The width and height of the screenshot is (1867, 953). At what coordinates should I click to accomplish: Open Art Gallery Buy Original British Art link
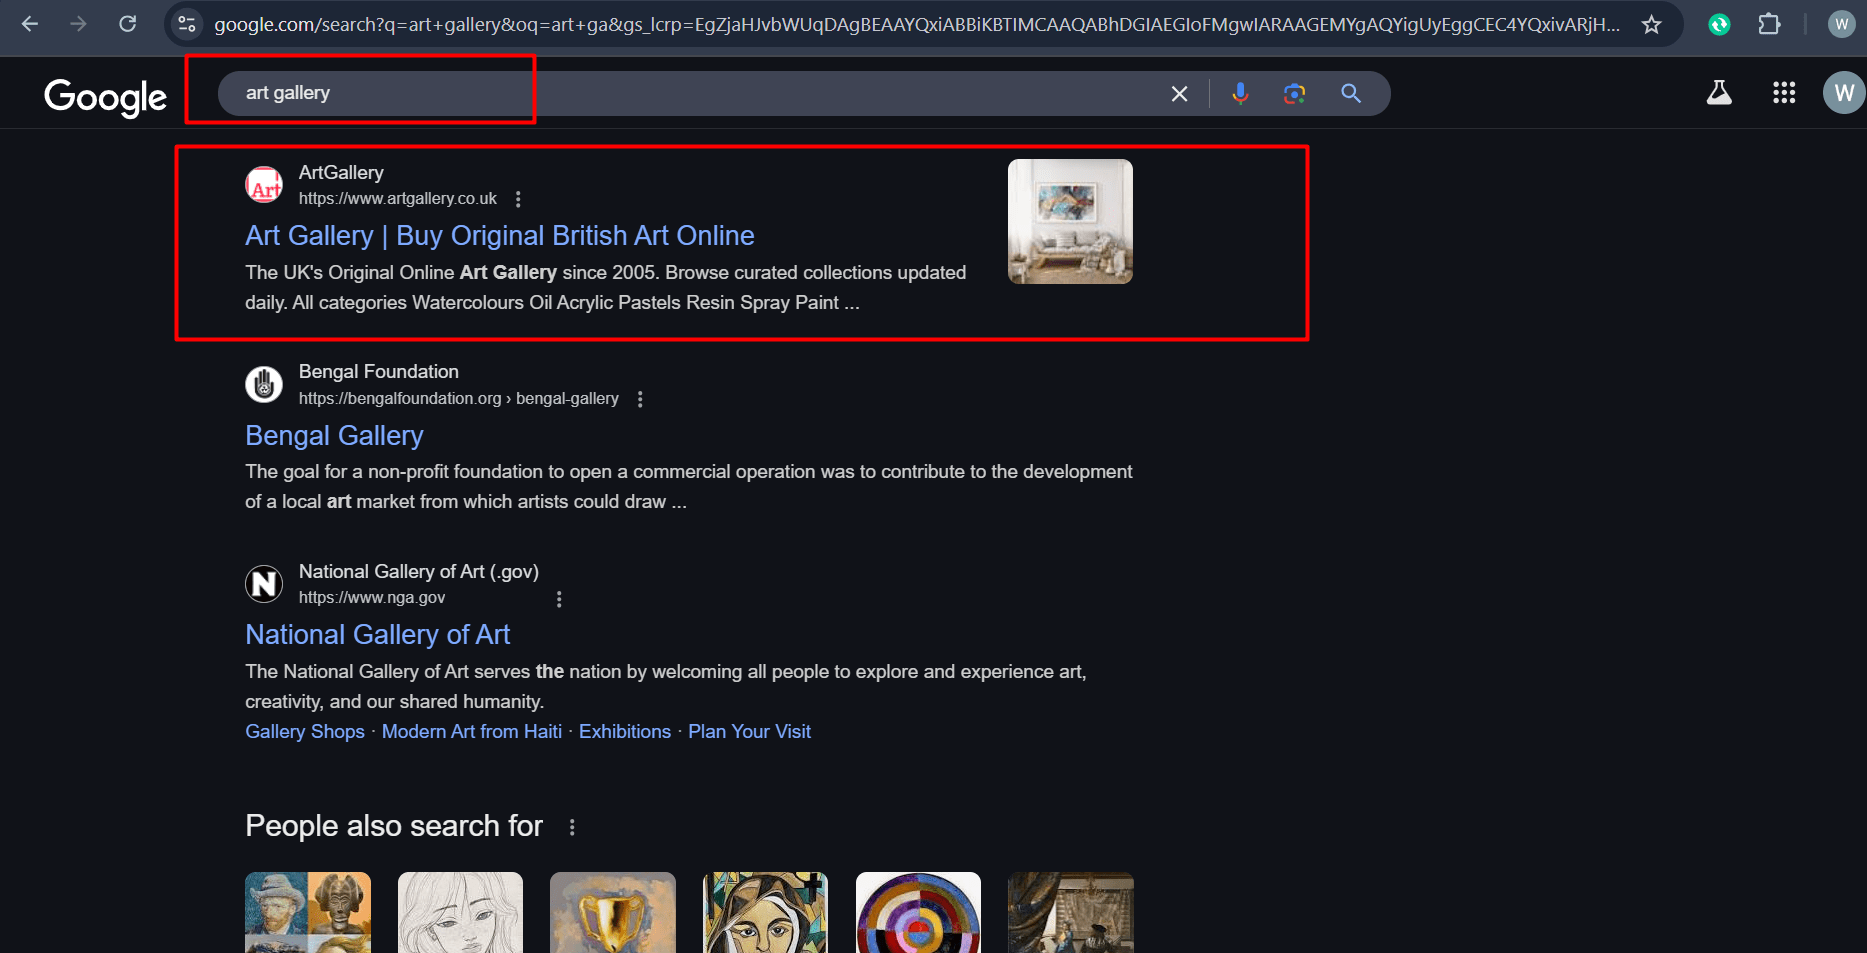(x=500, y=236)
